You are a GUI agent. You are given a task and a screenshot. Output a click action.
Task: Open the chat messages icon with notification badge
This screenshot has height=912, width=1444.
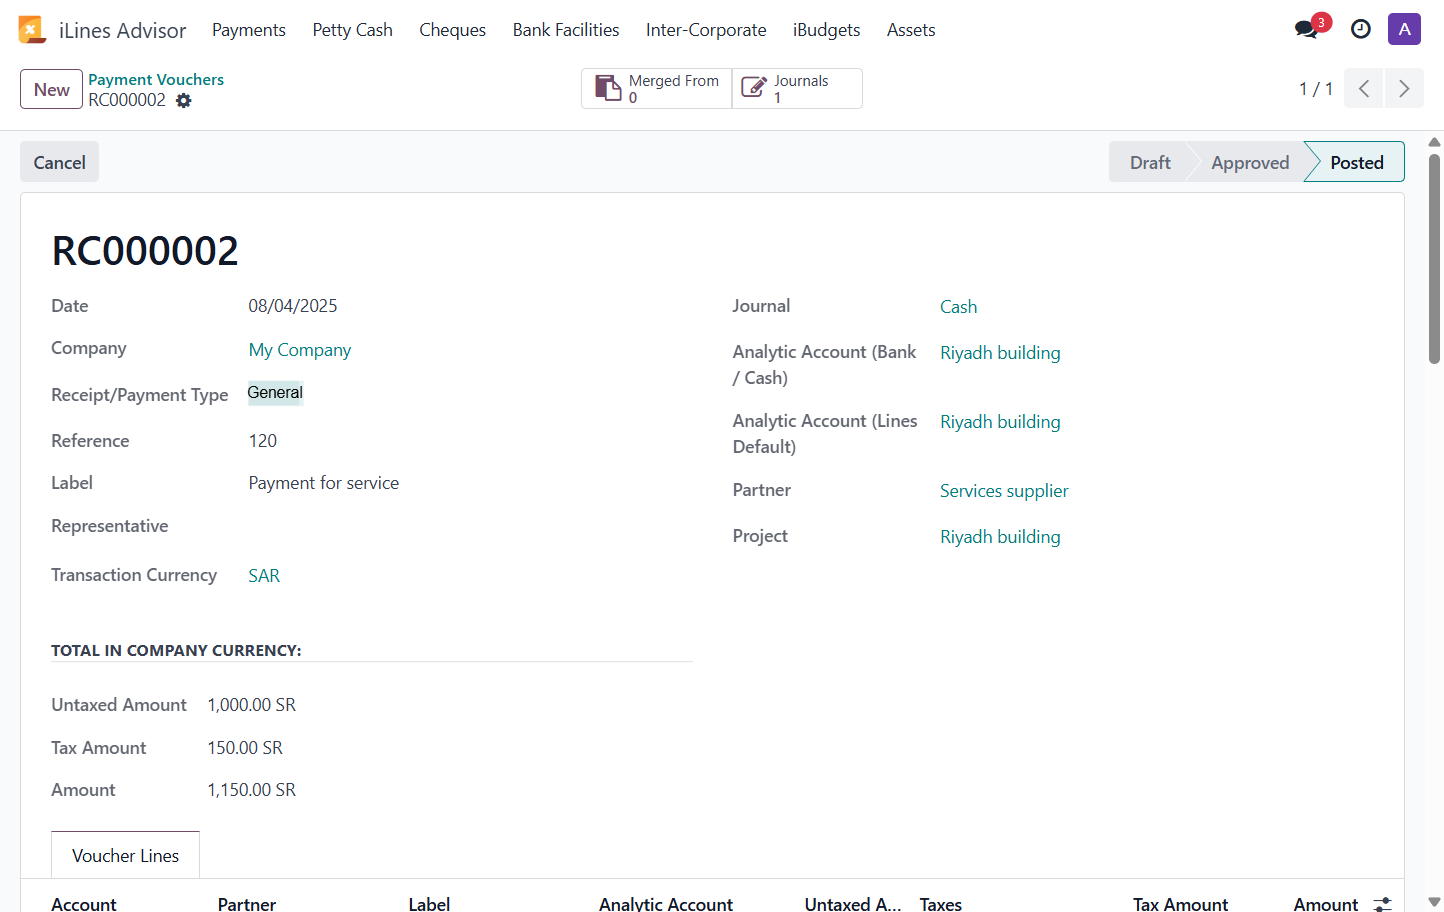(x=1306, y=29)
